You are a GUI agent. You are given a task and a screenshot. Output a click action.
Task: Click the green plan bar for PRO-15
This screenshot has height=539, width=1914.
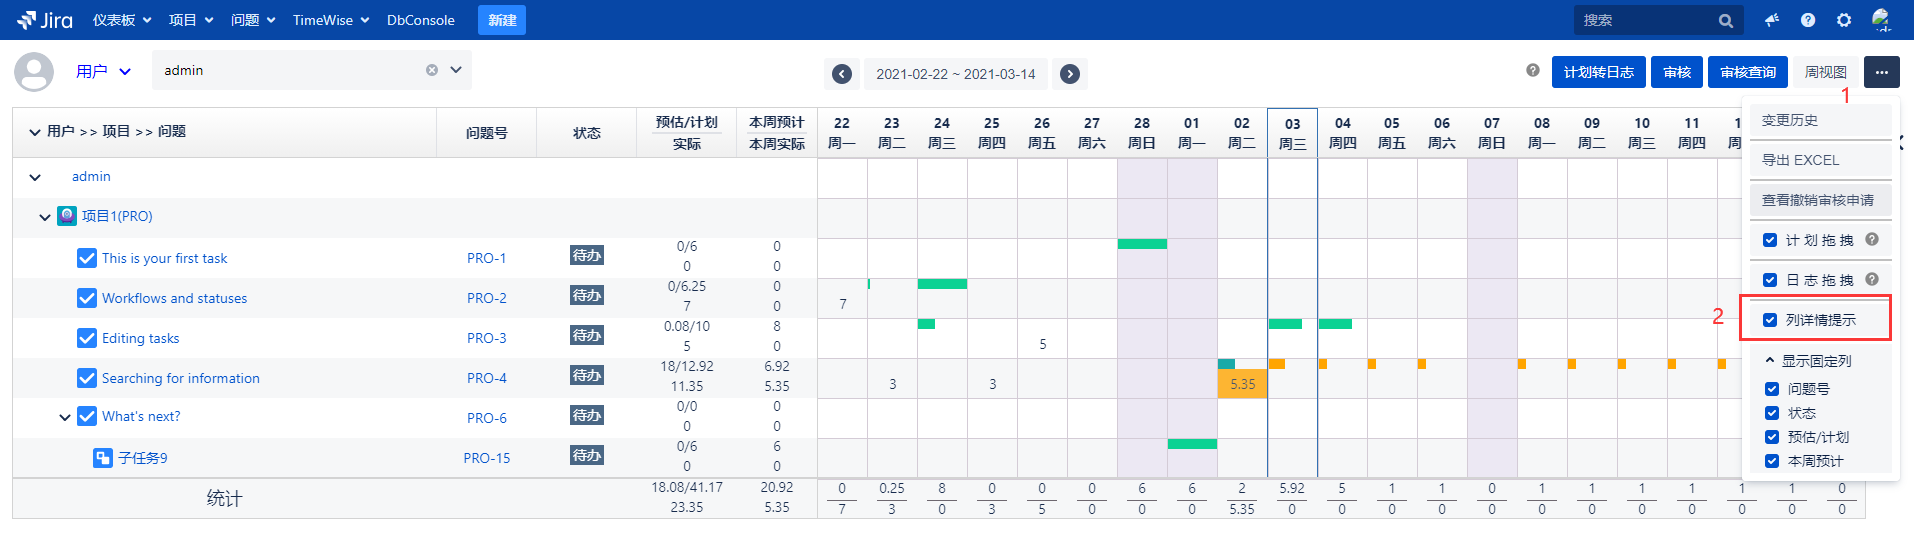(x=1192, y=444)
